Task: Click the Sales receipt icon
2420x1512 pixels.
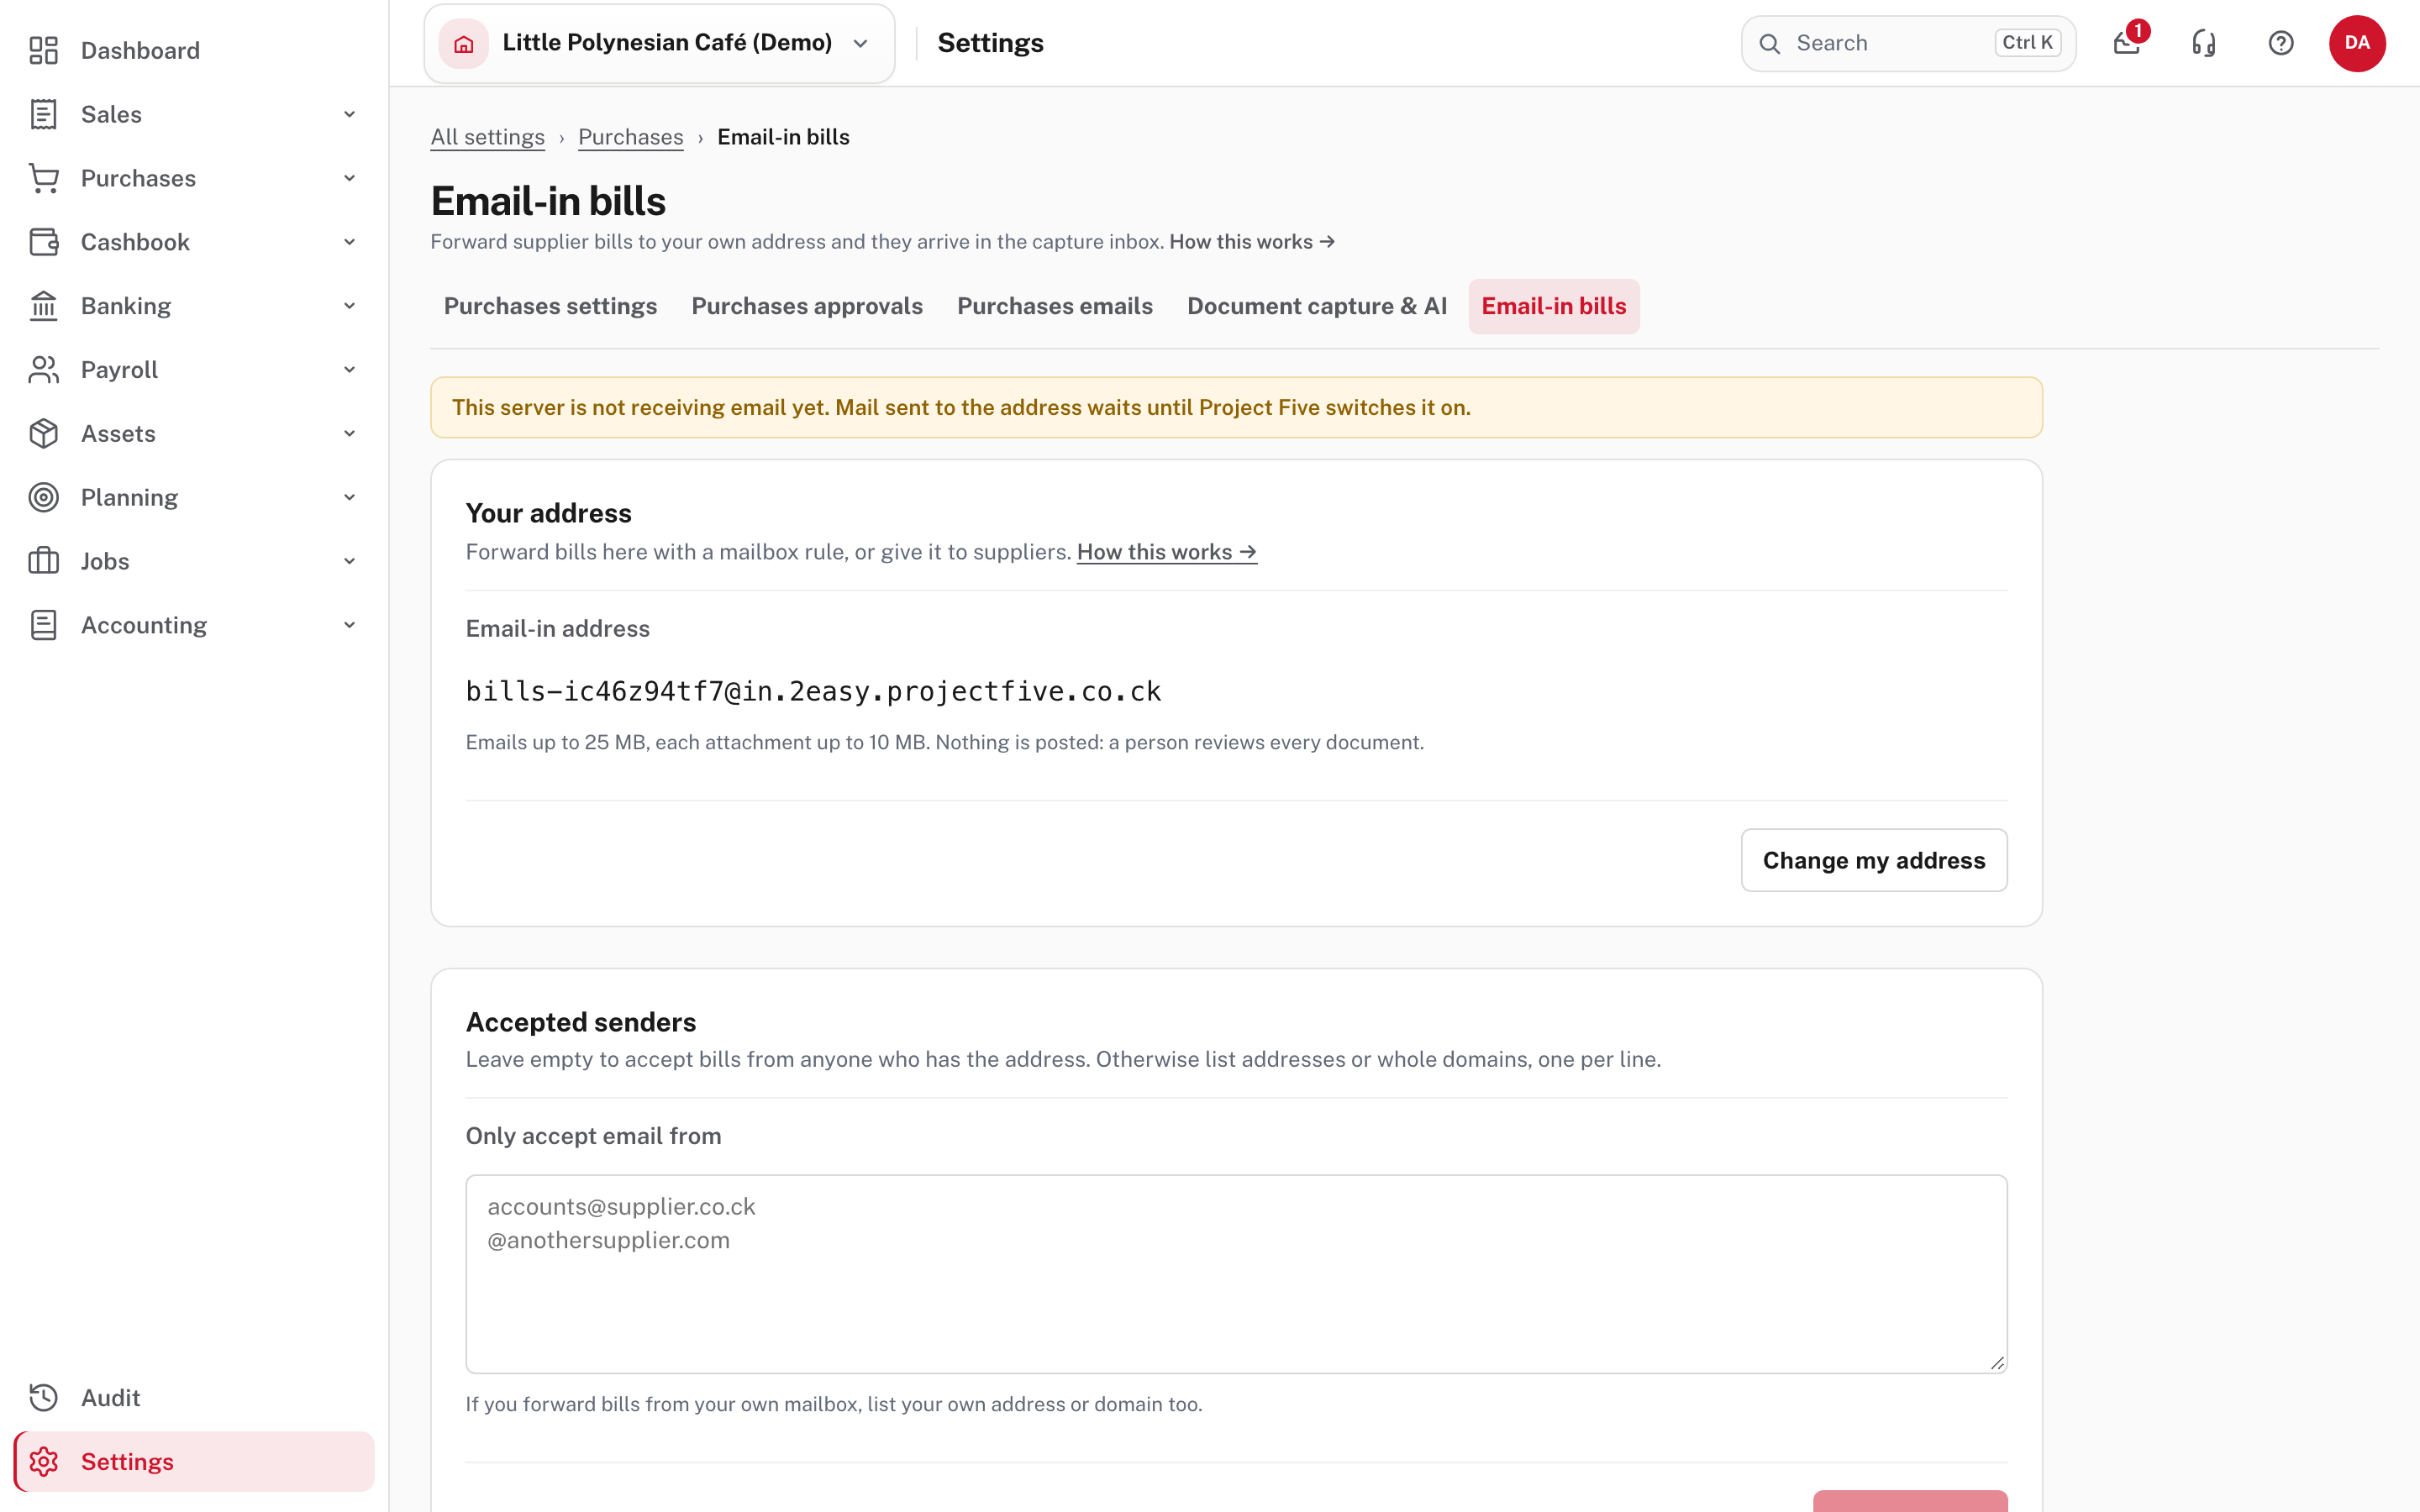Action: (43, 114)
